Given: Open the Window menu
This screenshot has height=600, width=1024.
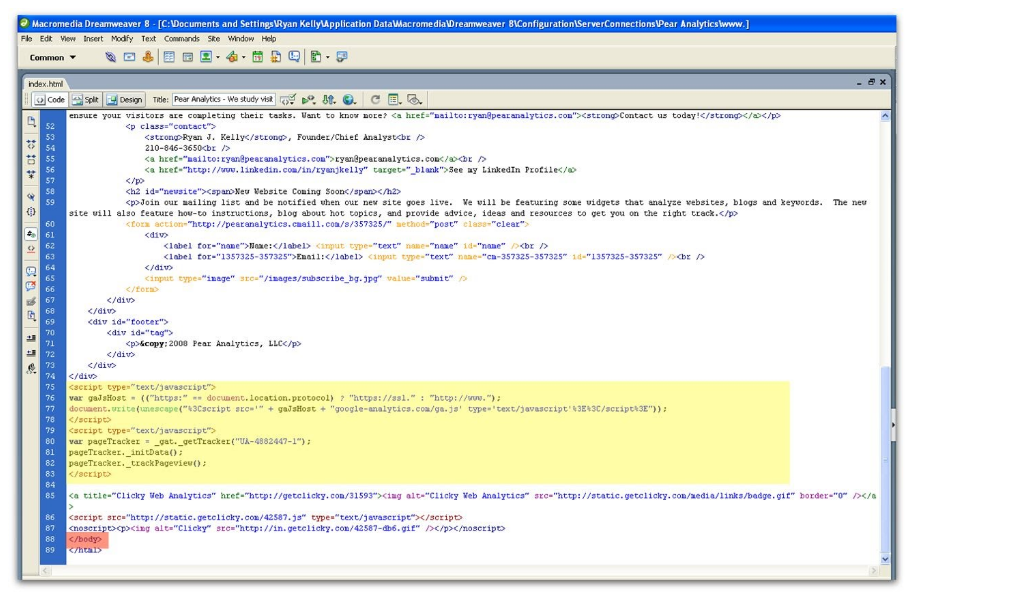Looking at the screenshot, I should point(240,39).
